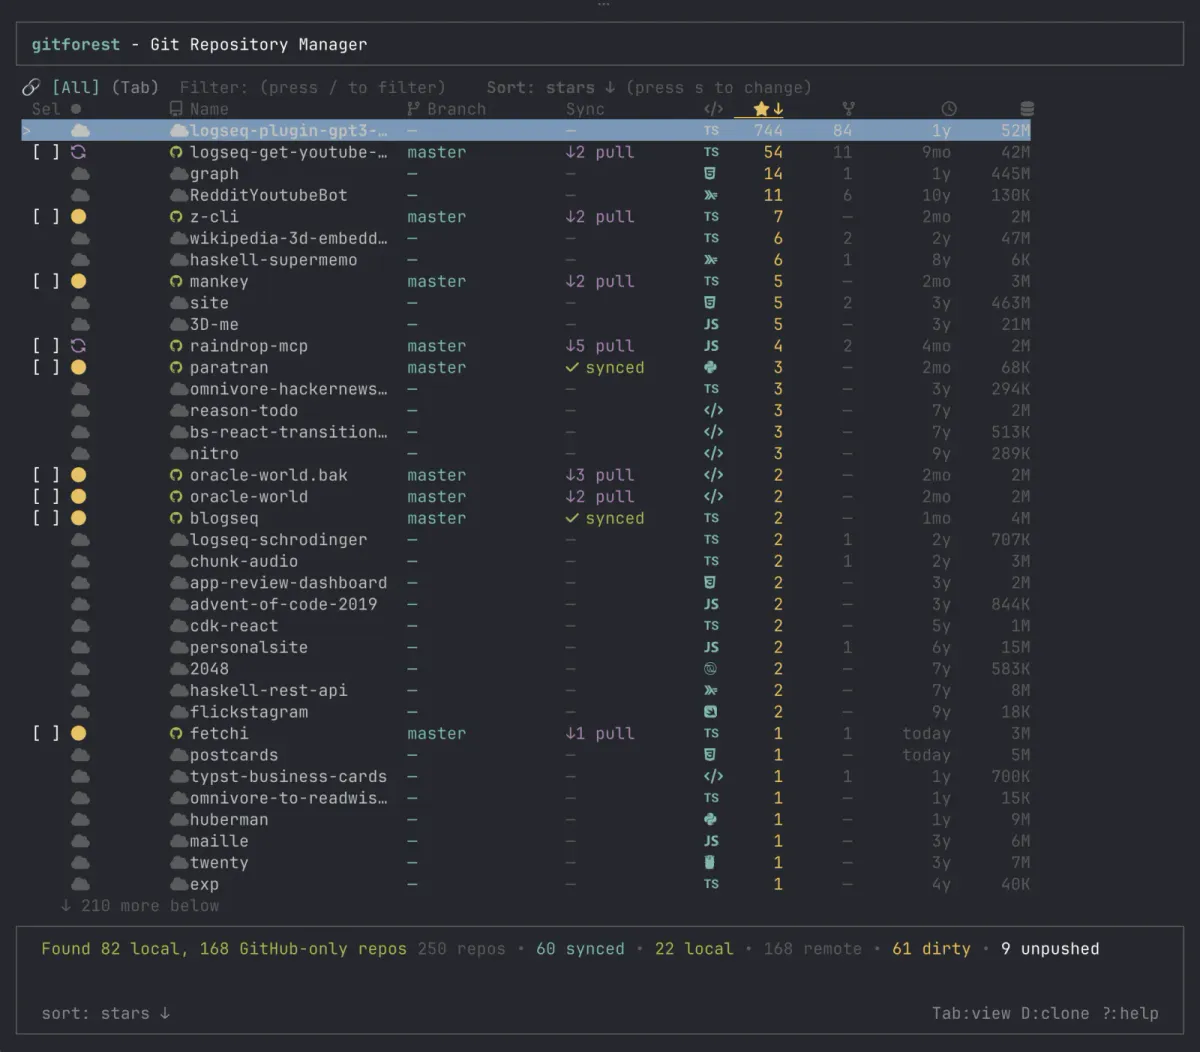Viewport: 1200px width, 1052px height.
Task: Click the yellow status dot in fetchi row
Action: click(x=78, y=733)
